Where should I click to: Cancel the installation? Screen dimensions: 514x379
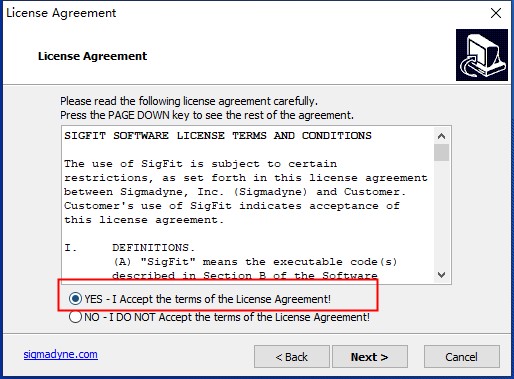tap(462, 357)
